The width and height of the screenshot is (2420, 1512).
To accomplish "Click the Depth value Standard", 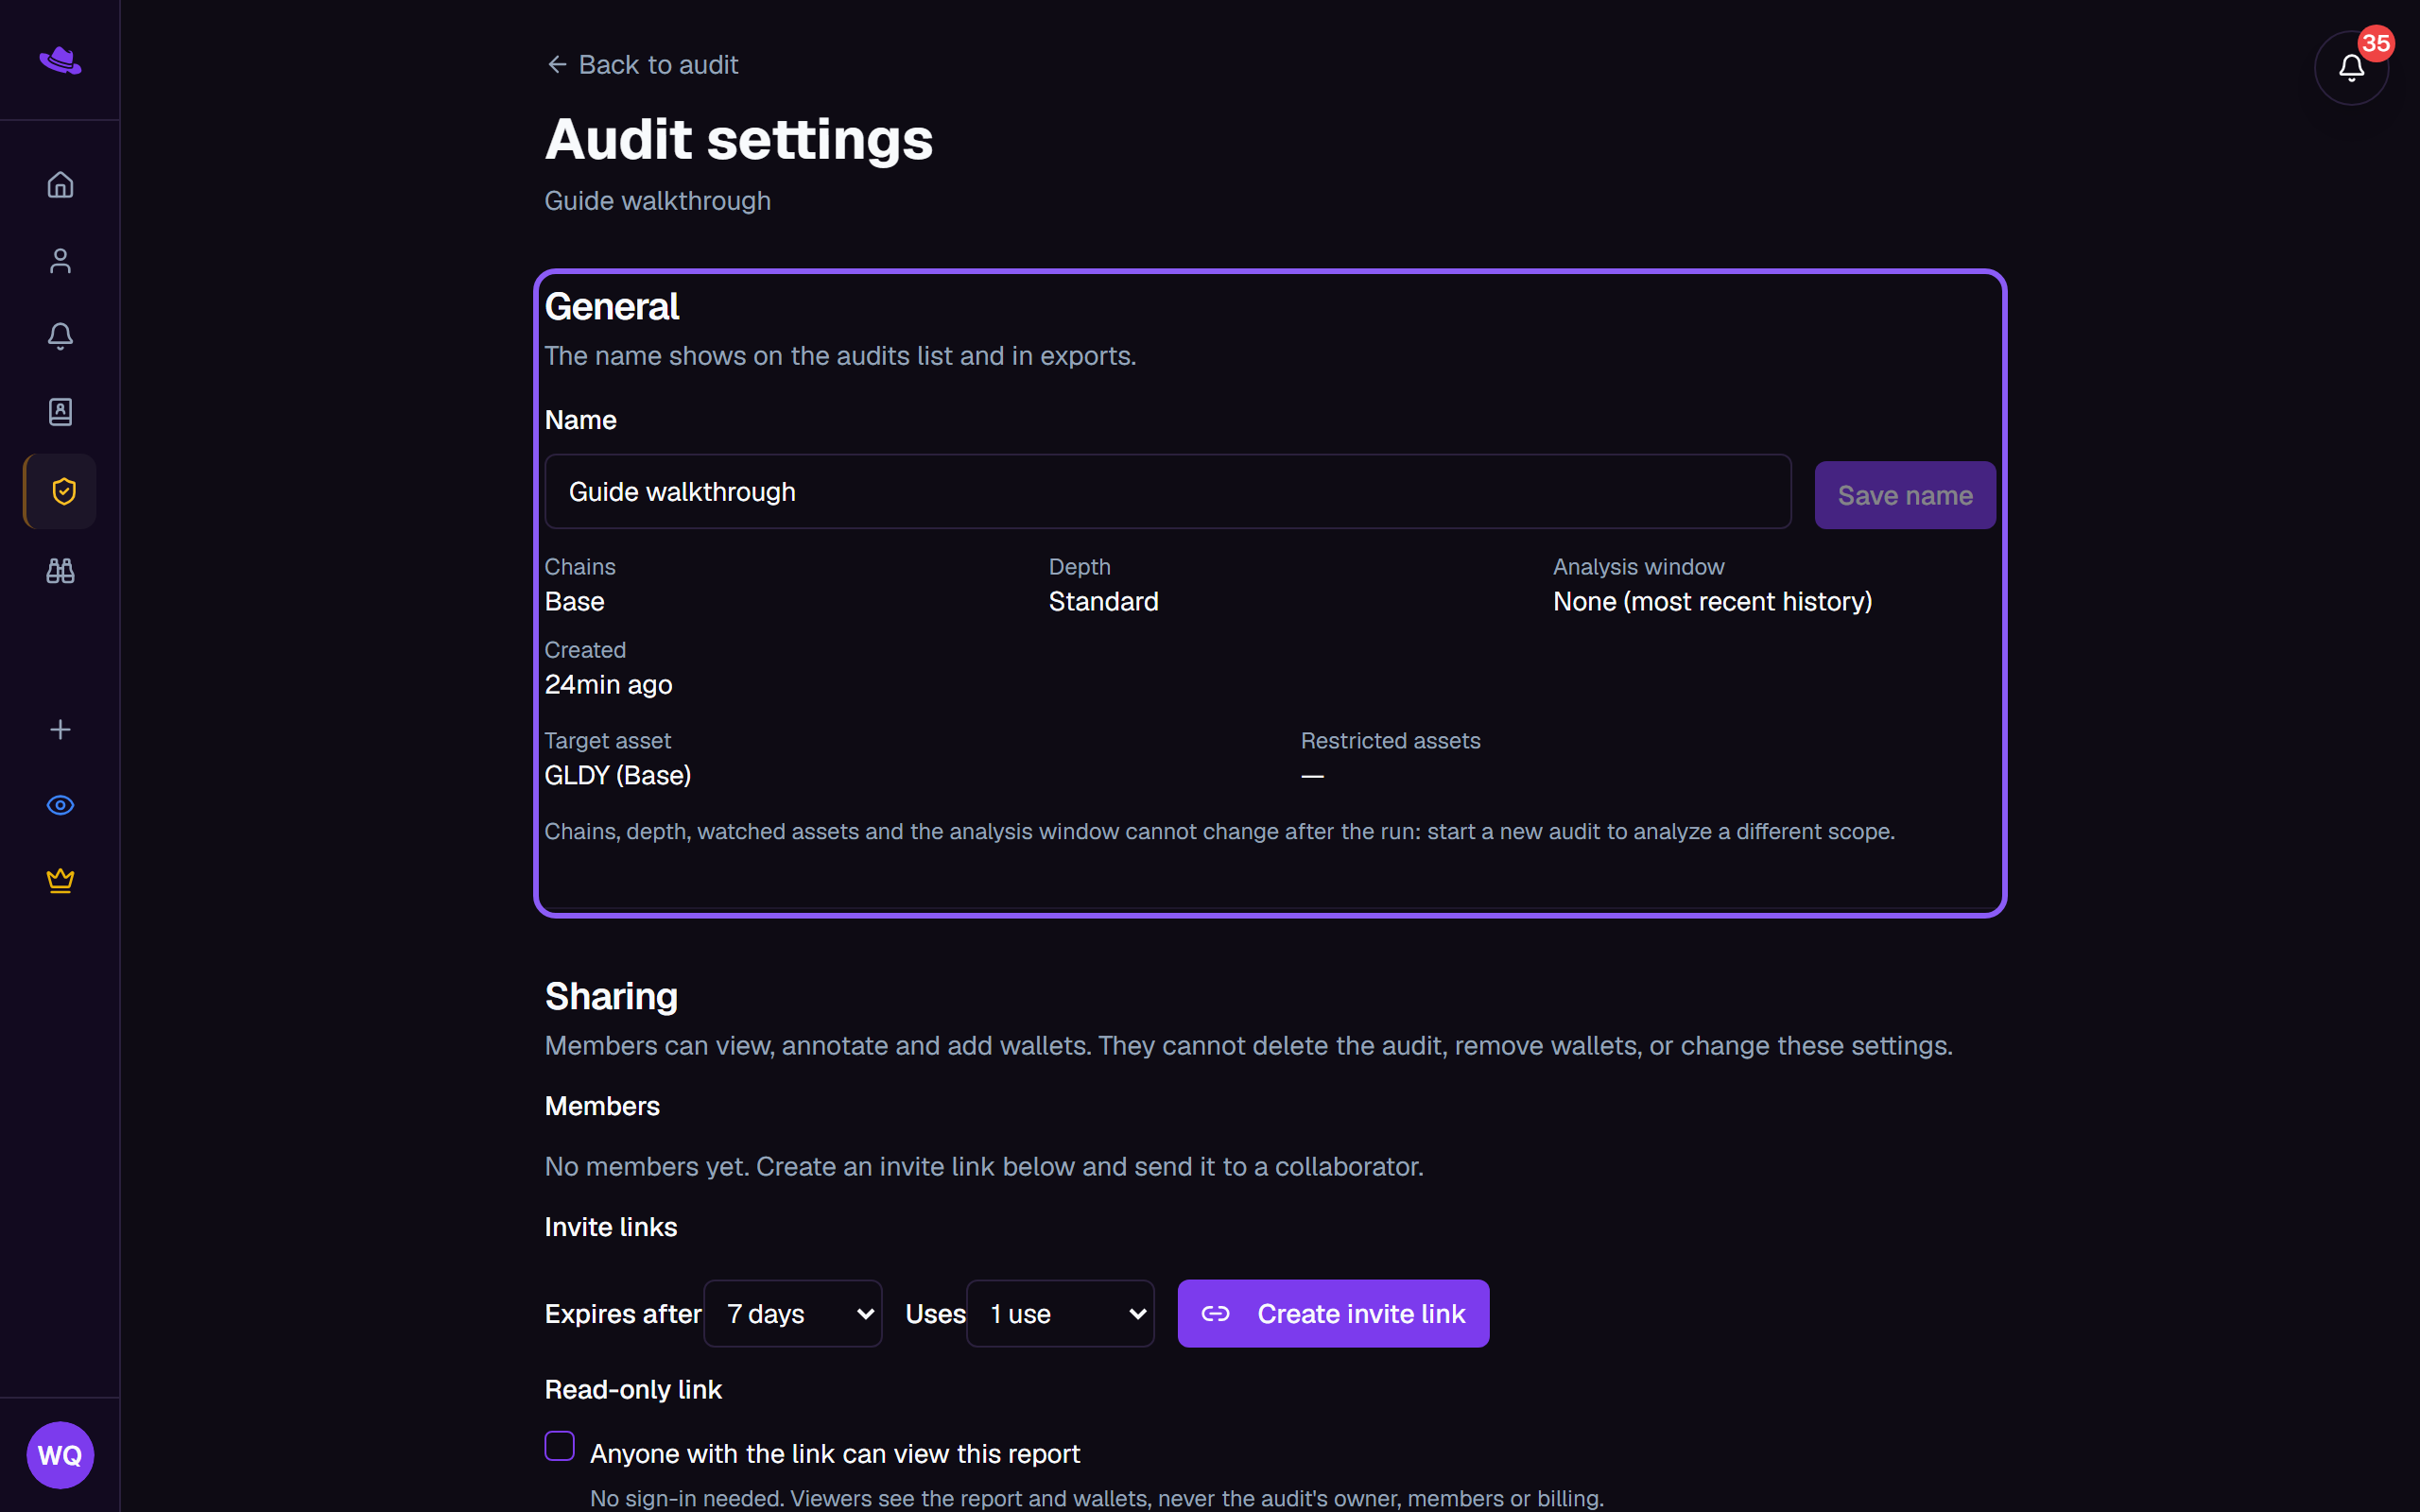I will click(1103, 601).
